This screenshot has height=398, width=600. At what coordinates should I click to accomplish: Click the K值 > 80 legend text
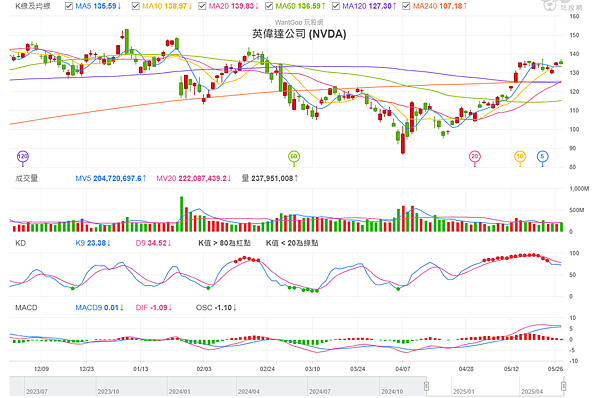click(224, 243)
